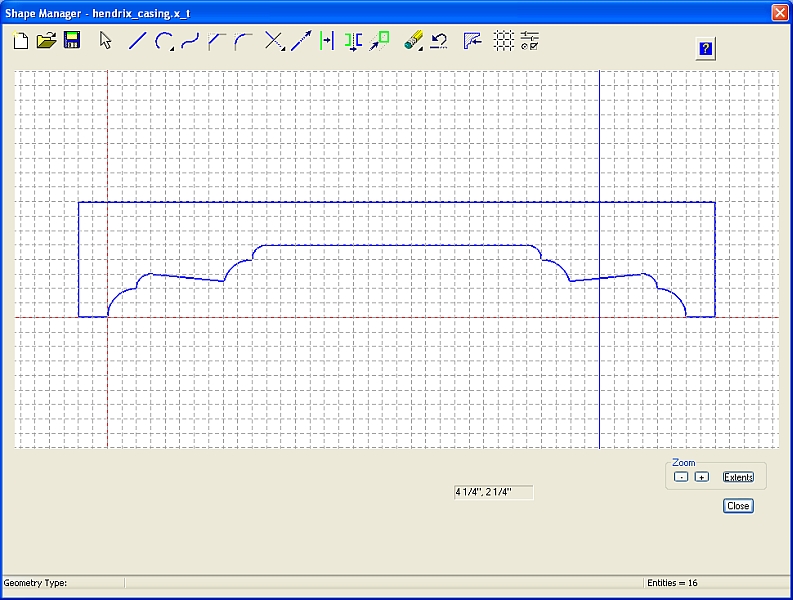
Task: Select the Chamfer corner tool
Action: coord(216,41)
